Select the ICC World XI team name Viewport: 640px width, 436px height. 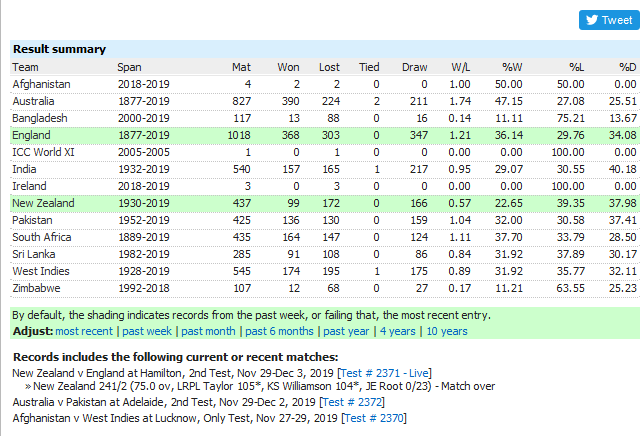point(43,152)
